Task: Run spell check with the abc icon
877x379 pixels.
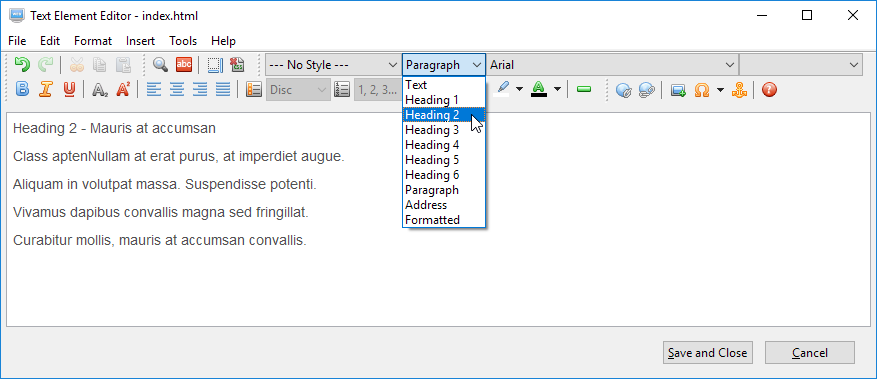Action: click(x=184, y=65)
